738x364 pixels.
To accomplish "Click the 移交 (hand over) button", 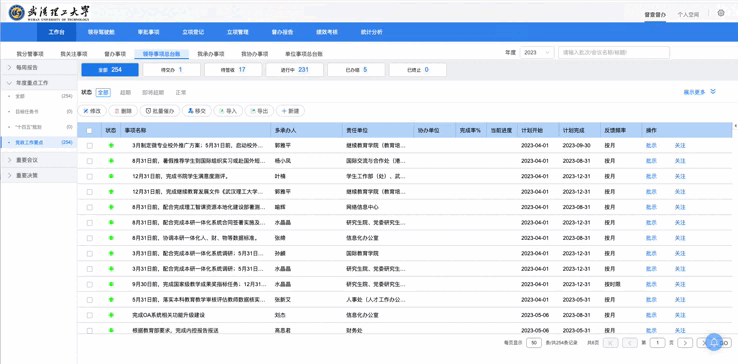I will (196, 111).
